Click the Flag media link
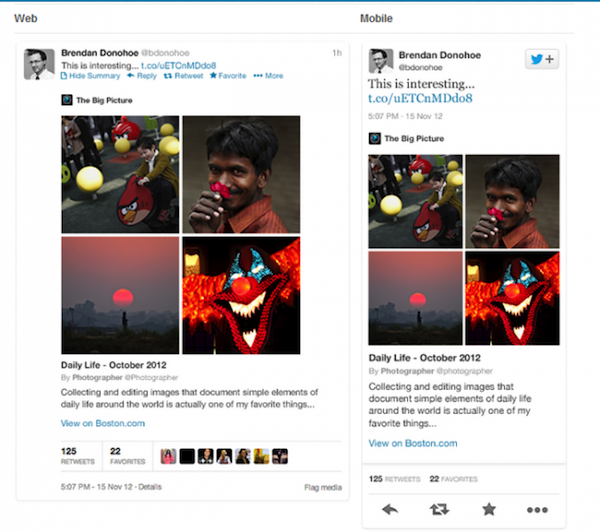This screenshot has width=600, height=532. 323,487
